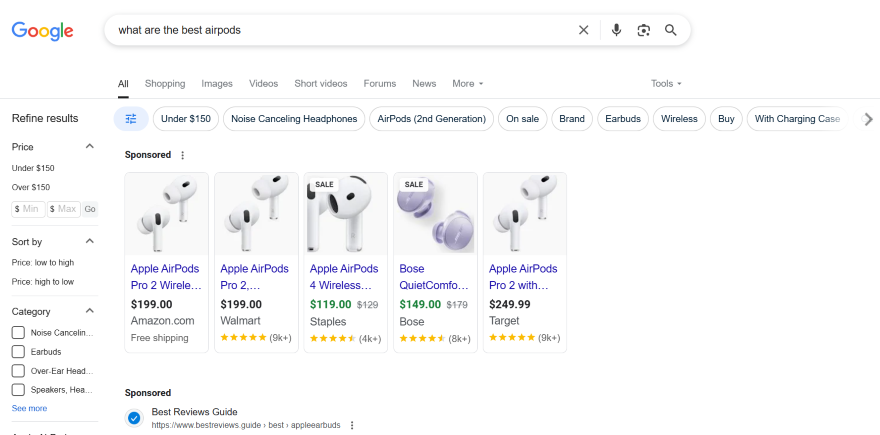Check the Earbuds category box
This screenshot has width=880, height=435.
coord(18,352)
